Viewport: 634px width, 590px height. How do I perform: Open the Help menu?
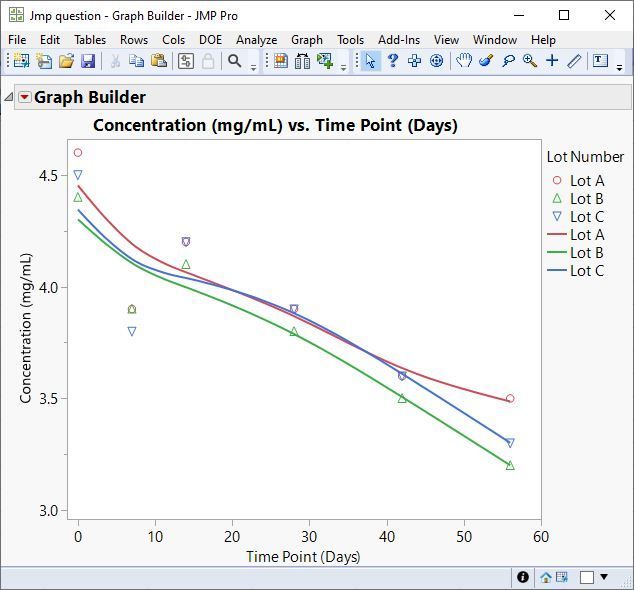point(543,40)
